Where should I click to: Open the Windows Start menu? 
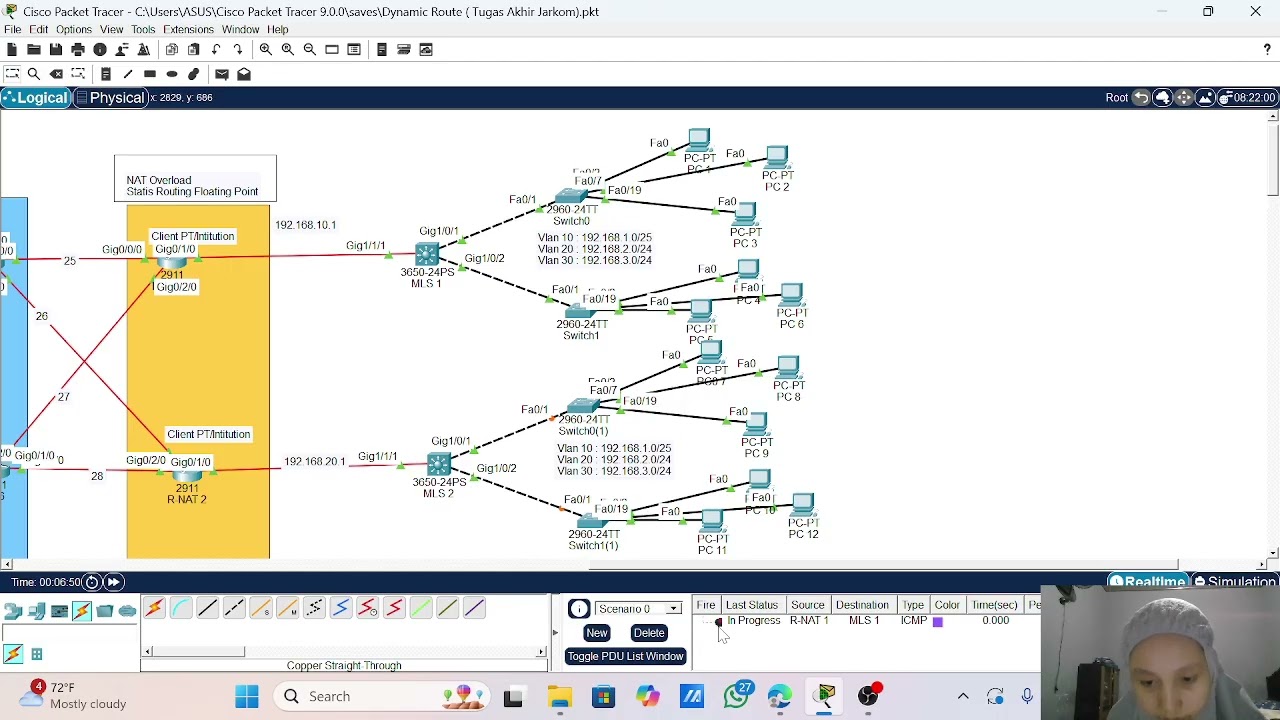247,696
